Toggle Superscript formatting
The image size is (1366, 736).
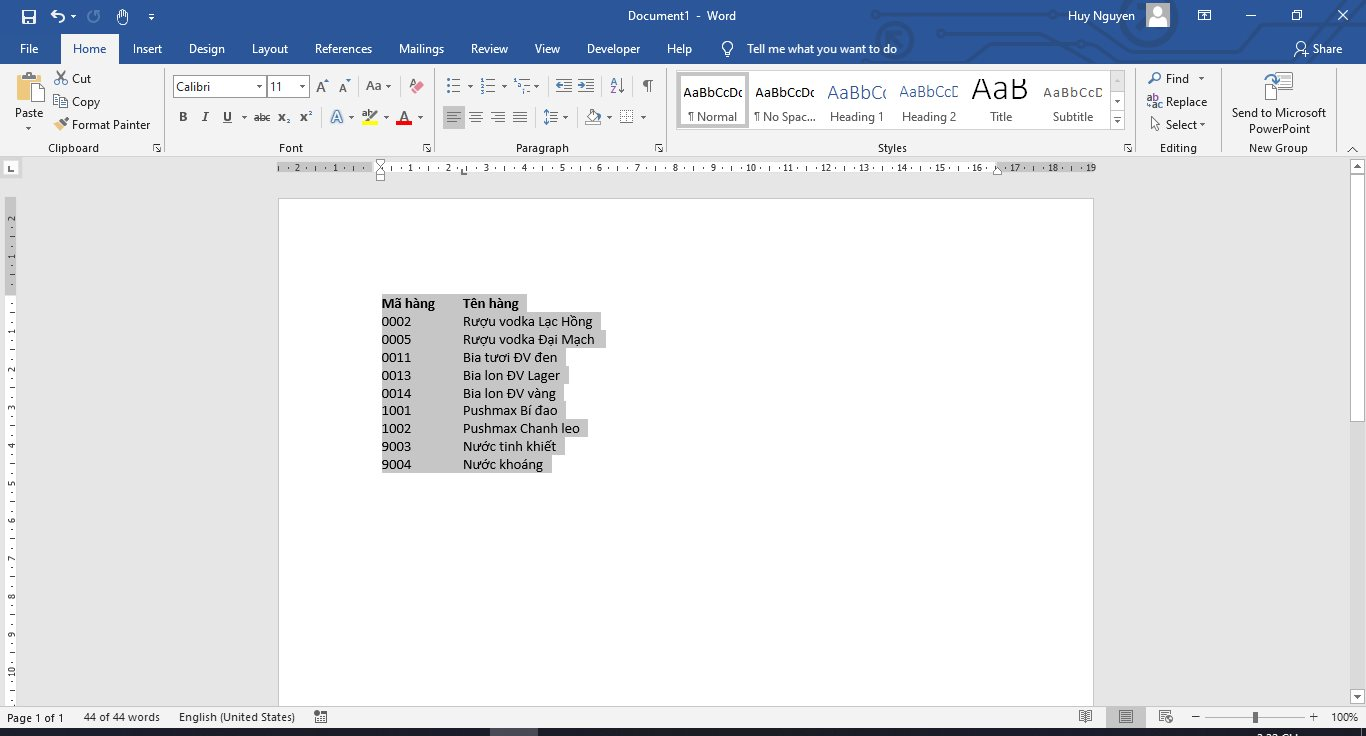click(x=306, y=117)
